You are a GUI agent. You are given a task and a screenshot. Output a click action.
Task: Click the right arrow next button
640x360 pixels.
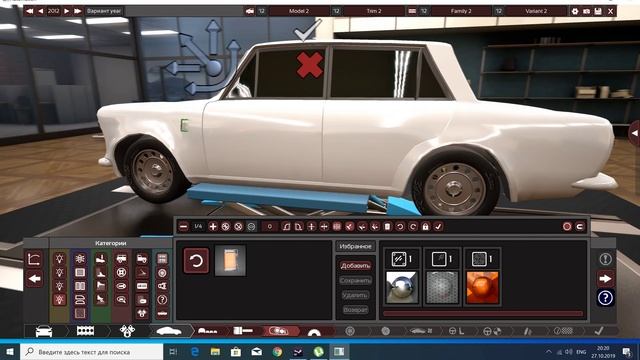coord(605,279)
